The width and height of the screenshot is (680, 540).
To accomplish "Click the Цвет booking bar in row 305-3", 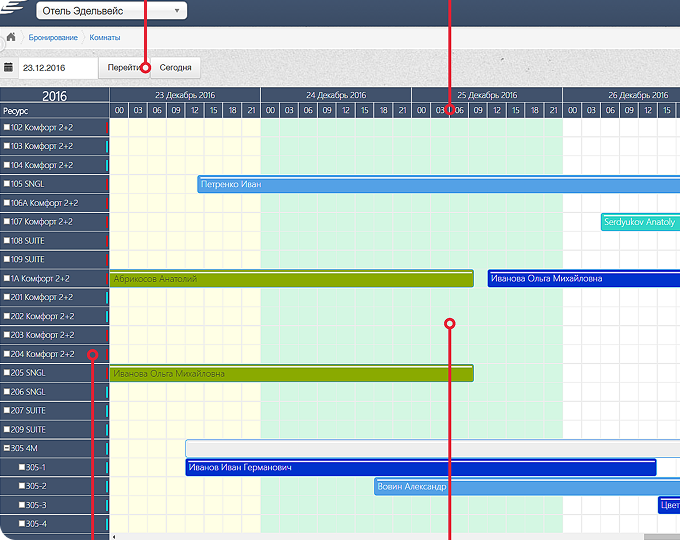I will [669, 505].
